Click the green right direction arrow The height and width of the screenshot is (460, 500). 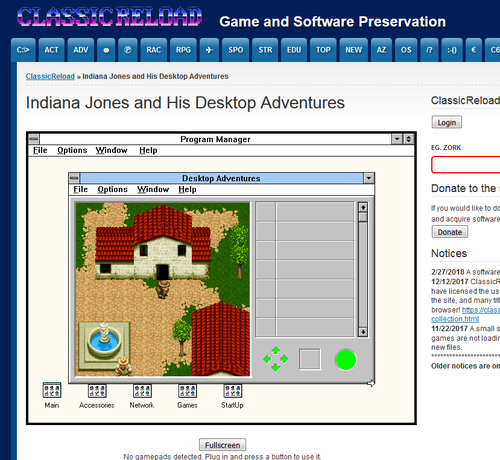pos(284,359)
